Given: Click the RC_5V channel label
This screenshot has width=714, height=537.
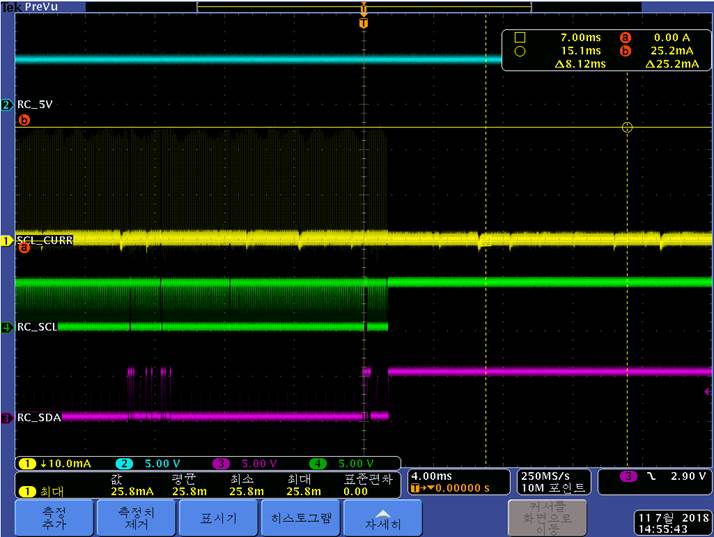Looking at the screenshot, I should [35, 104].
